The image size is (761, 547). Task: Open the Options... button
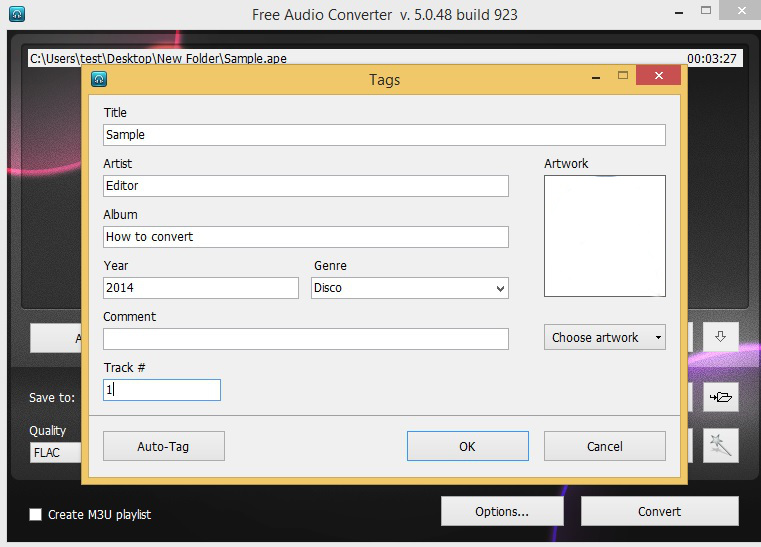point(502,511)
